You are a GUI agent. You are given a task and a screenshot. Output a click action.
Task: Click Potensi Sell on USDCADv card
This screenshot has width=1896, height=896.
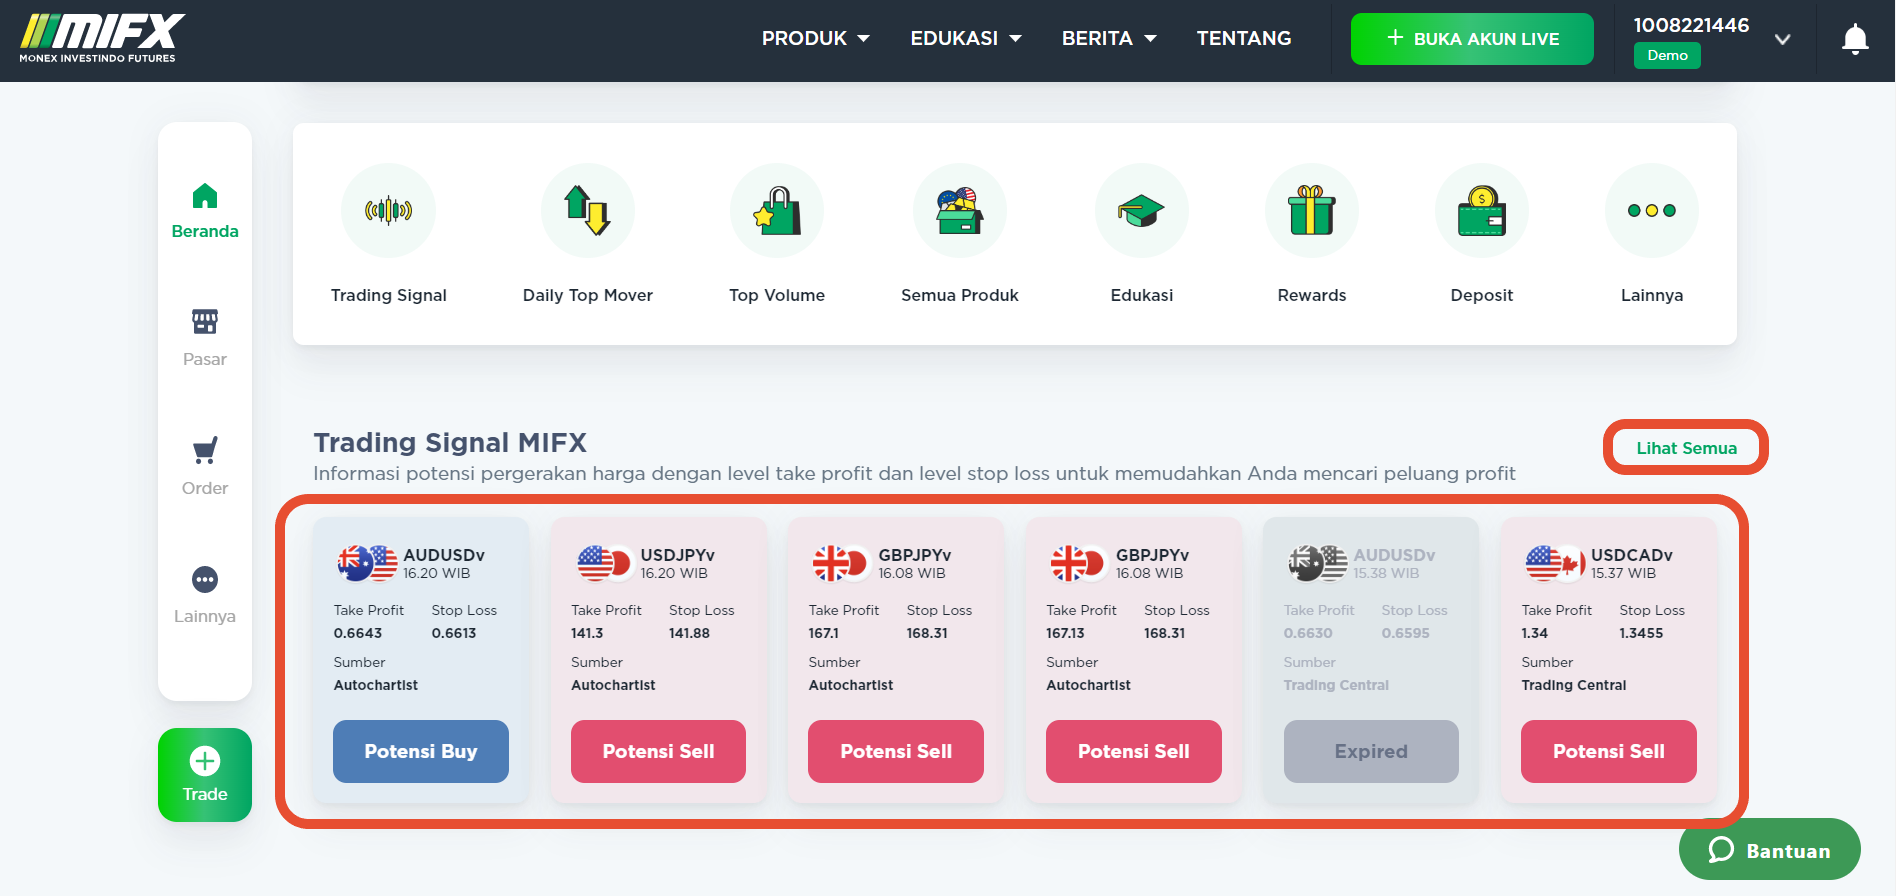[1609, 751]
